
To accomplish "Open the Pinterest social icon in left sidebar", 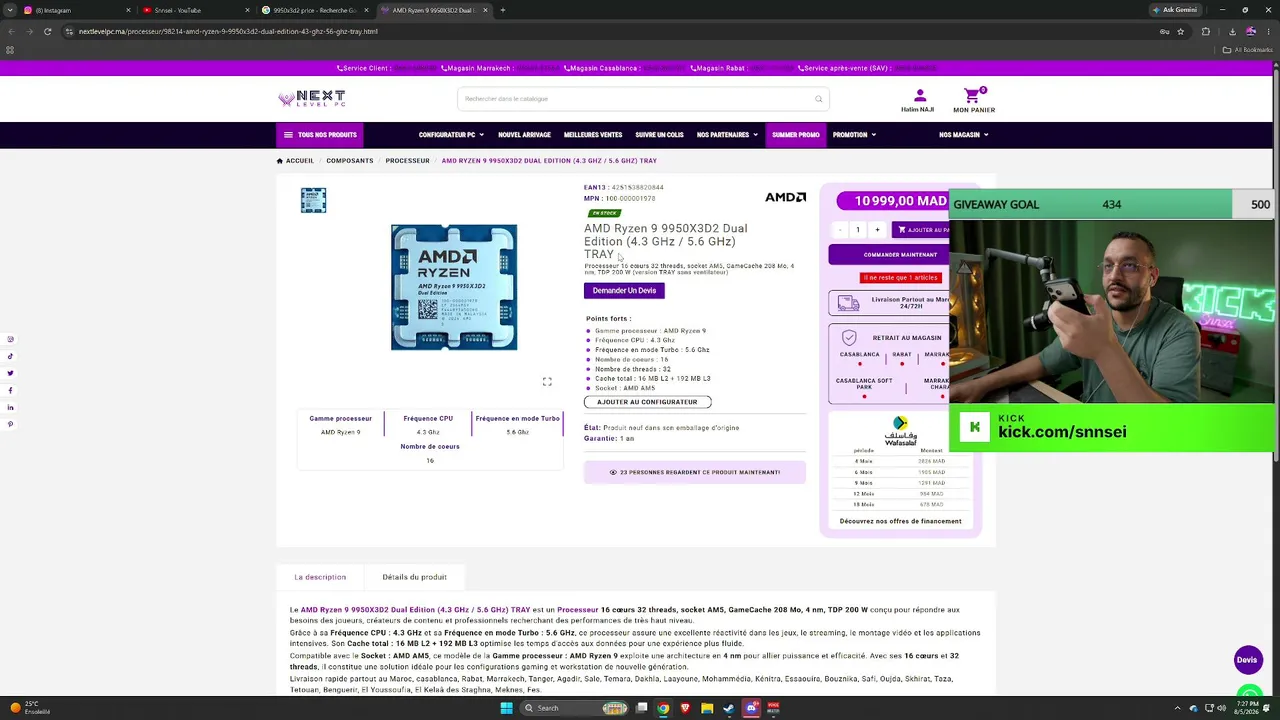I will pyautogui.click(x=10, y=424).
